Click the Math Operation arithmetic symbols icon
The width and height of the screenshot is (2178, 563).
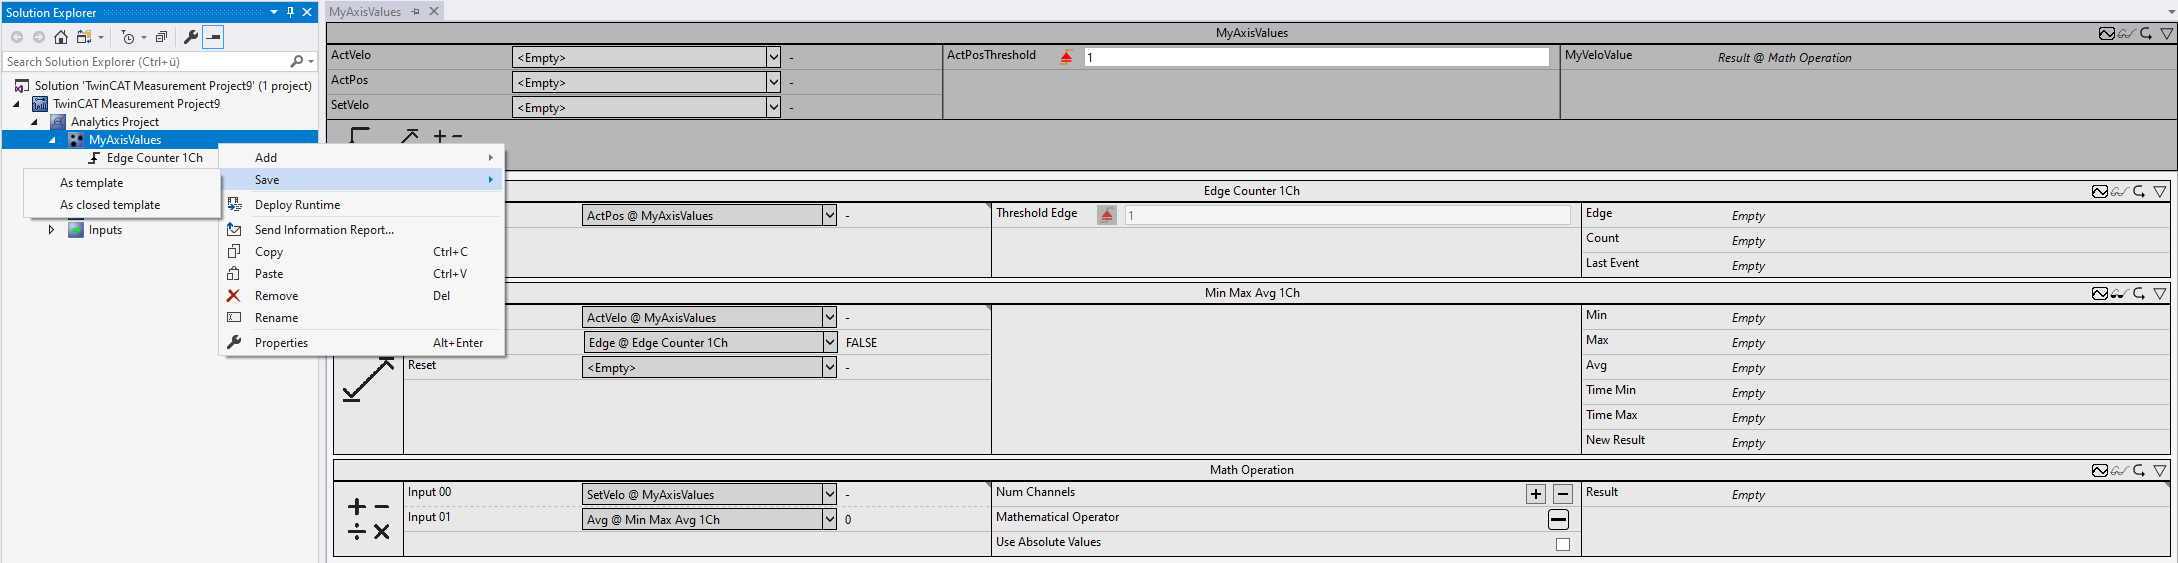368,519
